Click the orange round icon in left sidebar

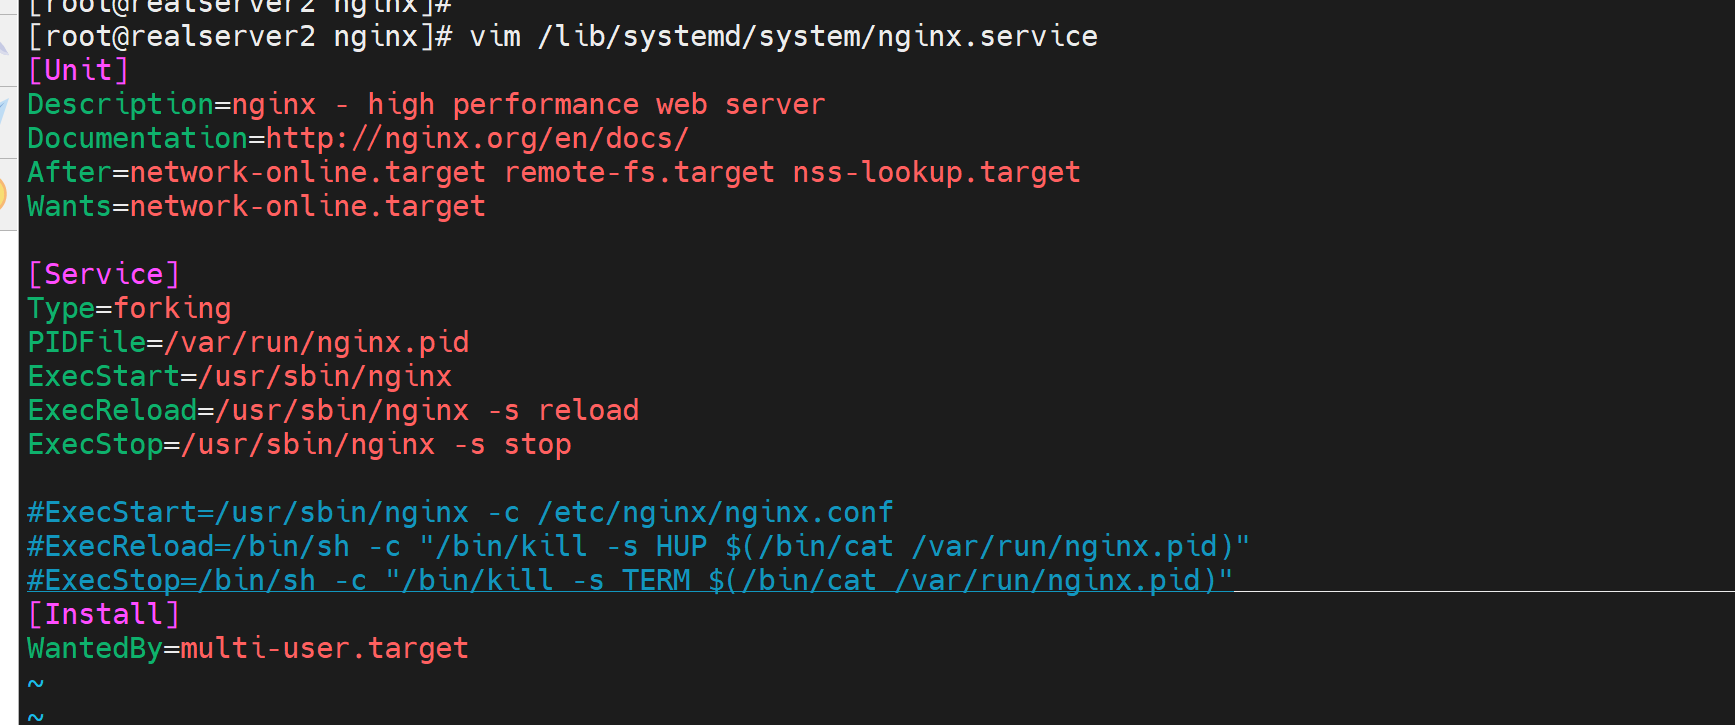5,193
